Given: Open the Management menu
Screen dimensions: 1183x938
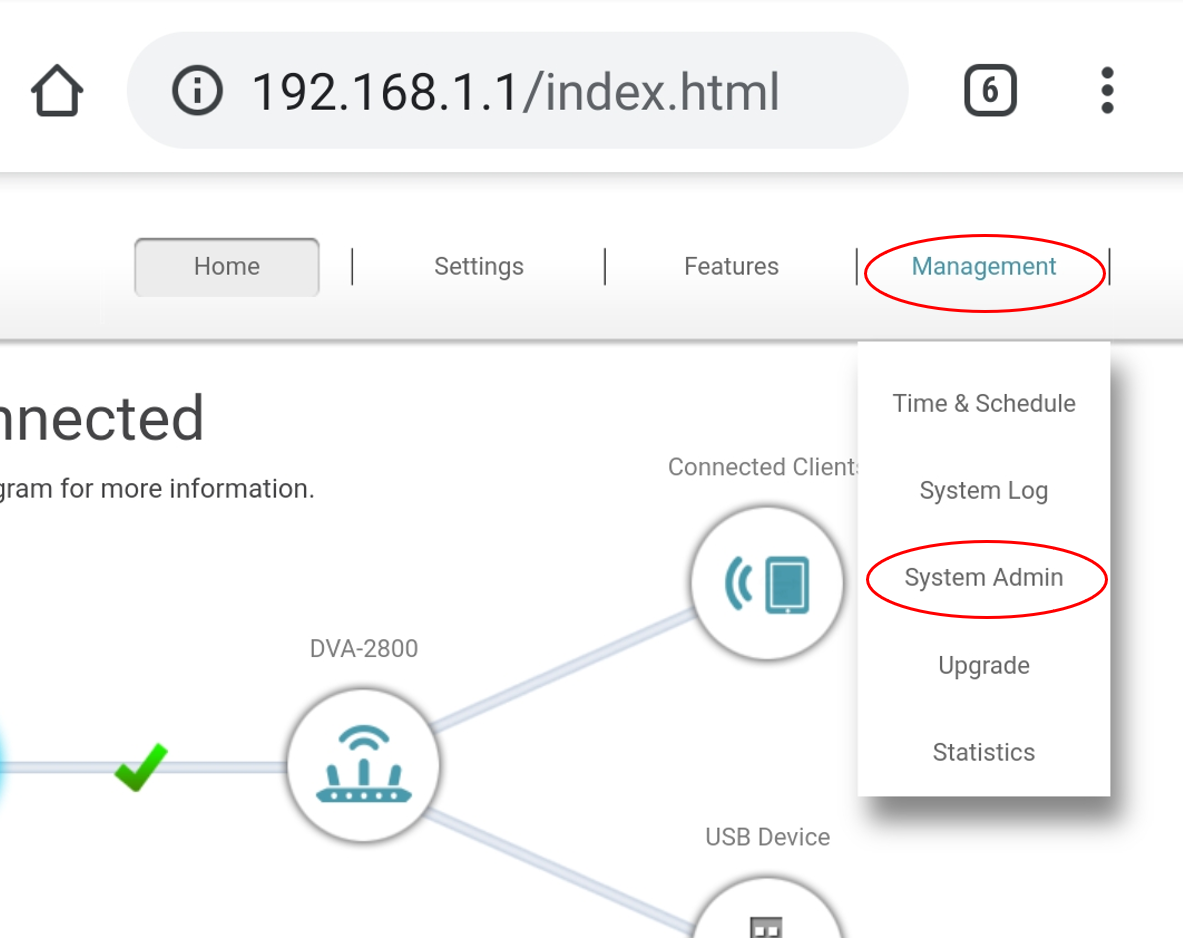Looking at the screenshot, I should (x=984, y=266).
